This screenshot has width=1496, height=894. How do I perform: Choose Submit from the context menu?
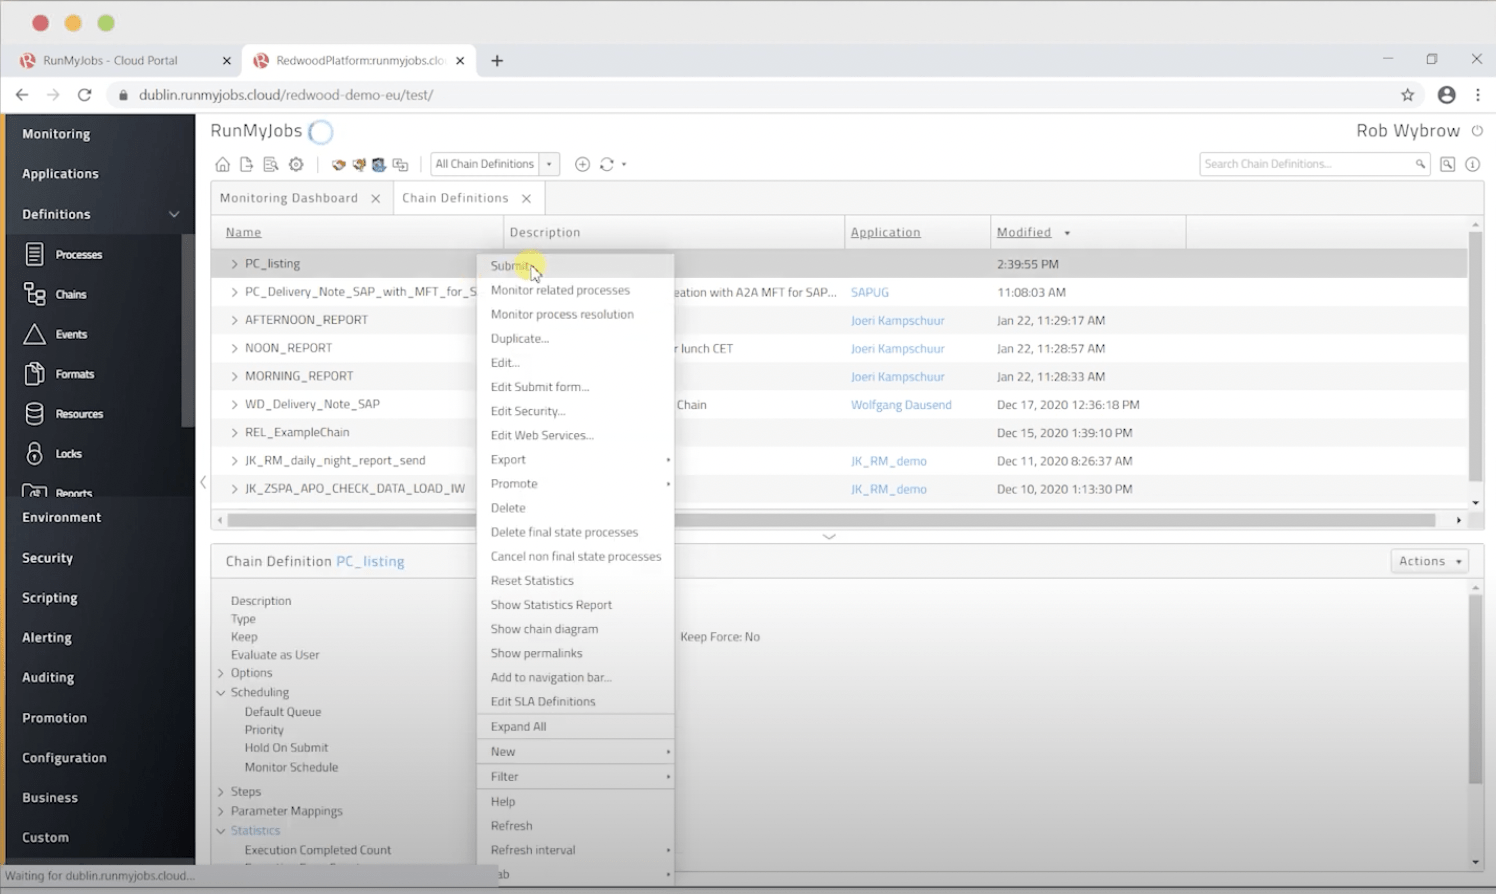pos(511,266)
